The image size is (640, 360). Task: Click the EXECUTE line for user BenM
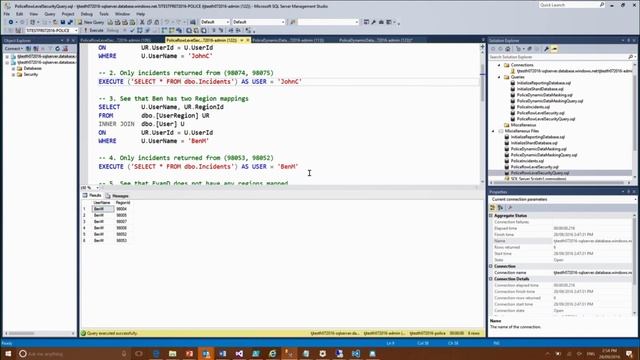click(x=198, y=167)
